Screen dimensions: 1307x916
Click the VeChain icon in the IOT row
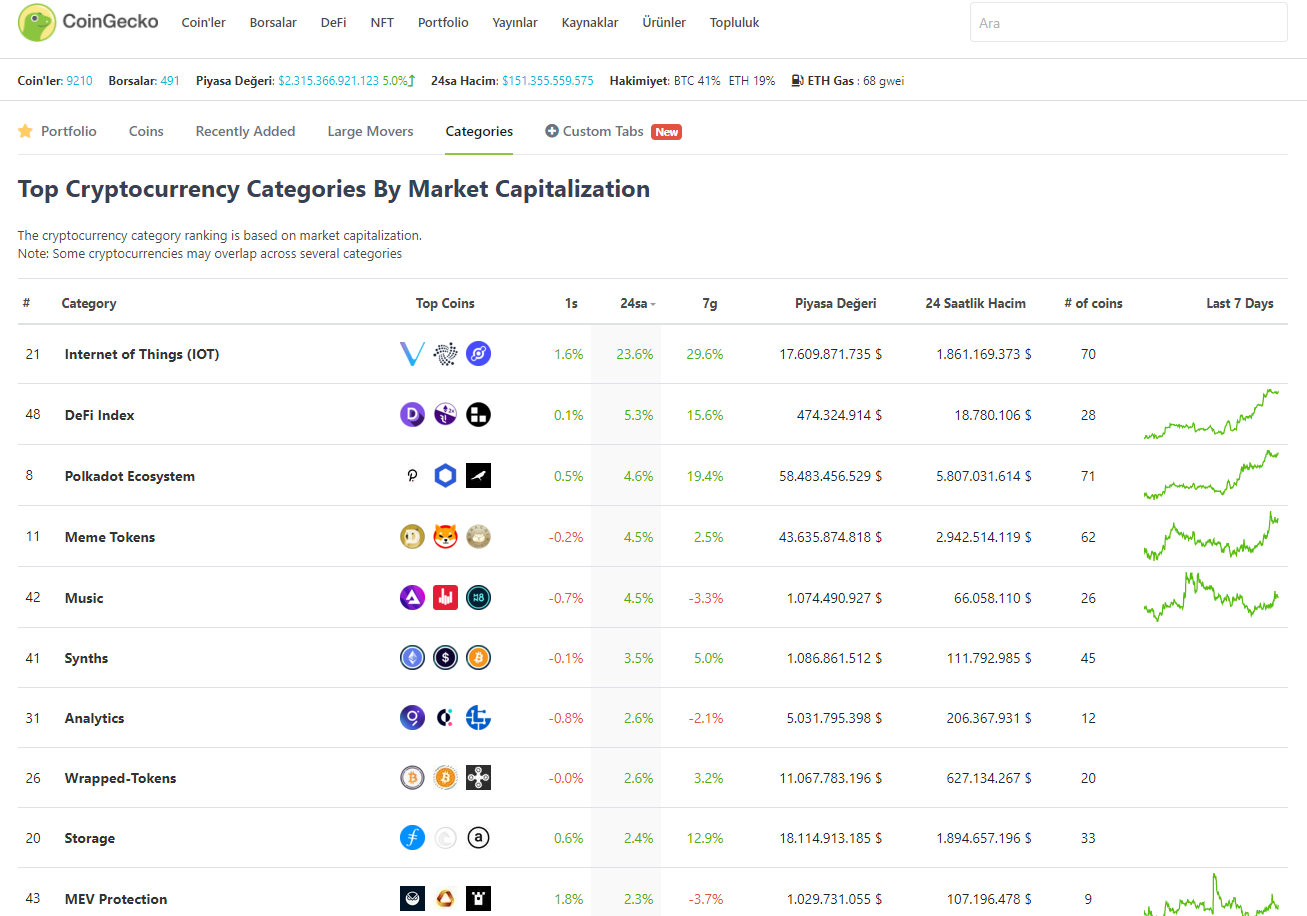coord(412,354)
